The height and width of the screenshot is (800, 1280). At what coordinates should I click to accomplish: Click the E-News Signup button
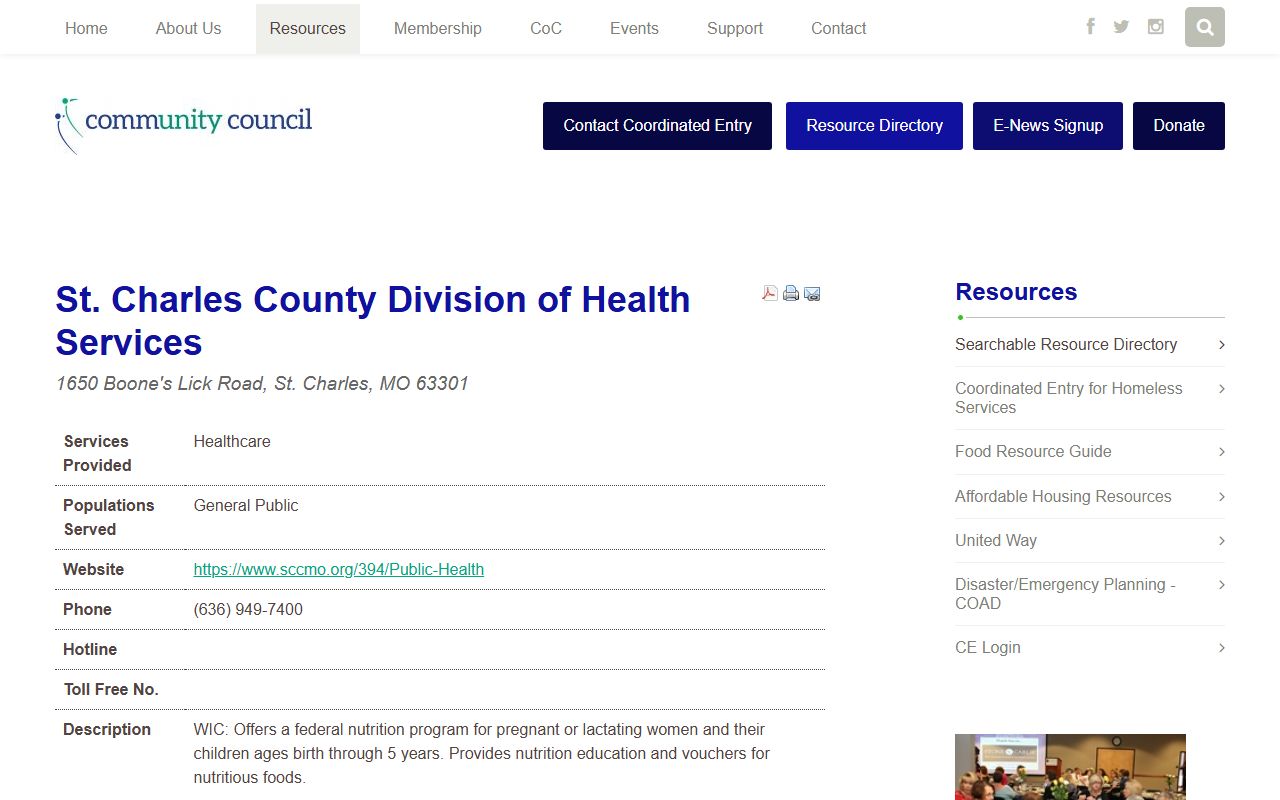coord(1048,126)
